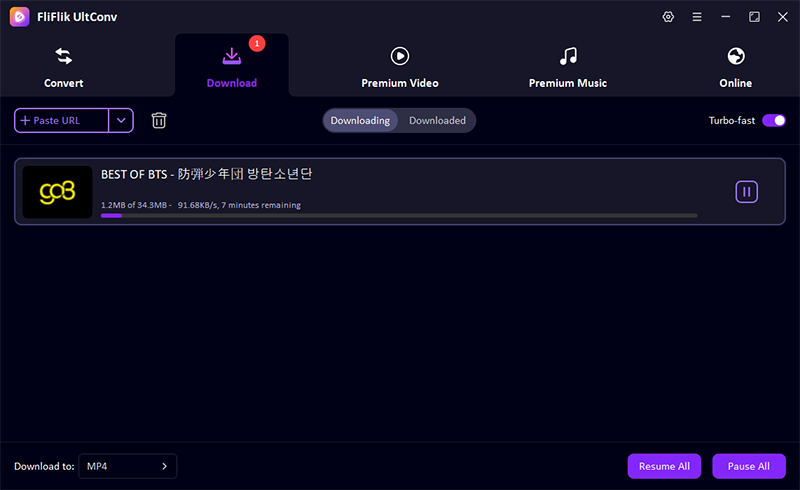Click the red download count badge
Screen dimensions: 800x490
(257, 43)
